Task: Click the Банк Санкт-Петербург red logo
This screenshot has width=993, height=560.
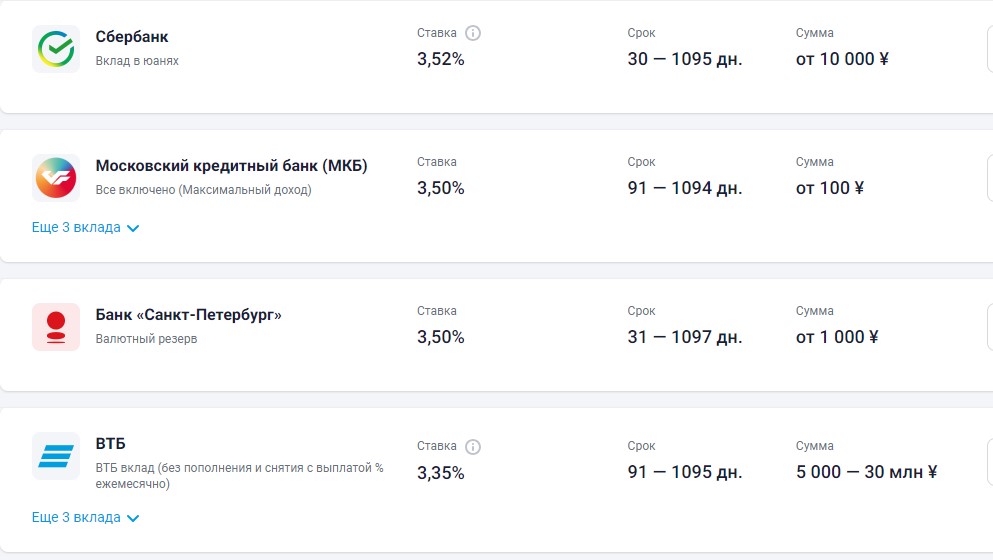Action: click(56, 327)
